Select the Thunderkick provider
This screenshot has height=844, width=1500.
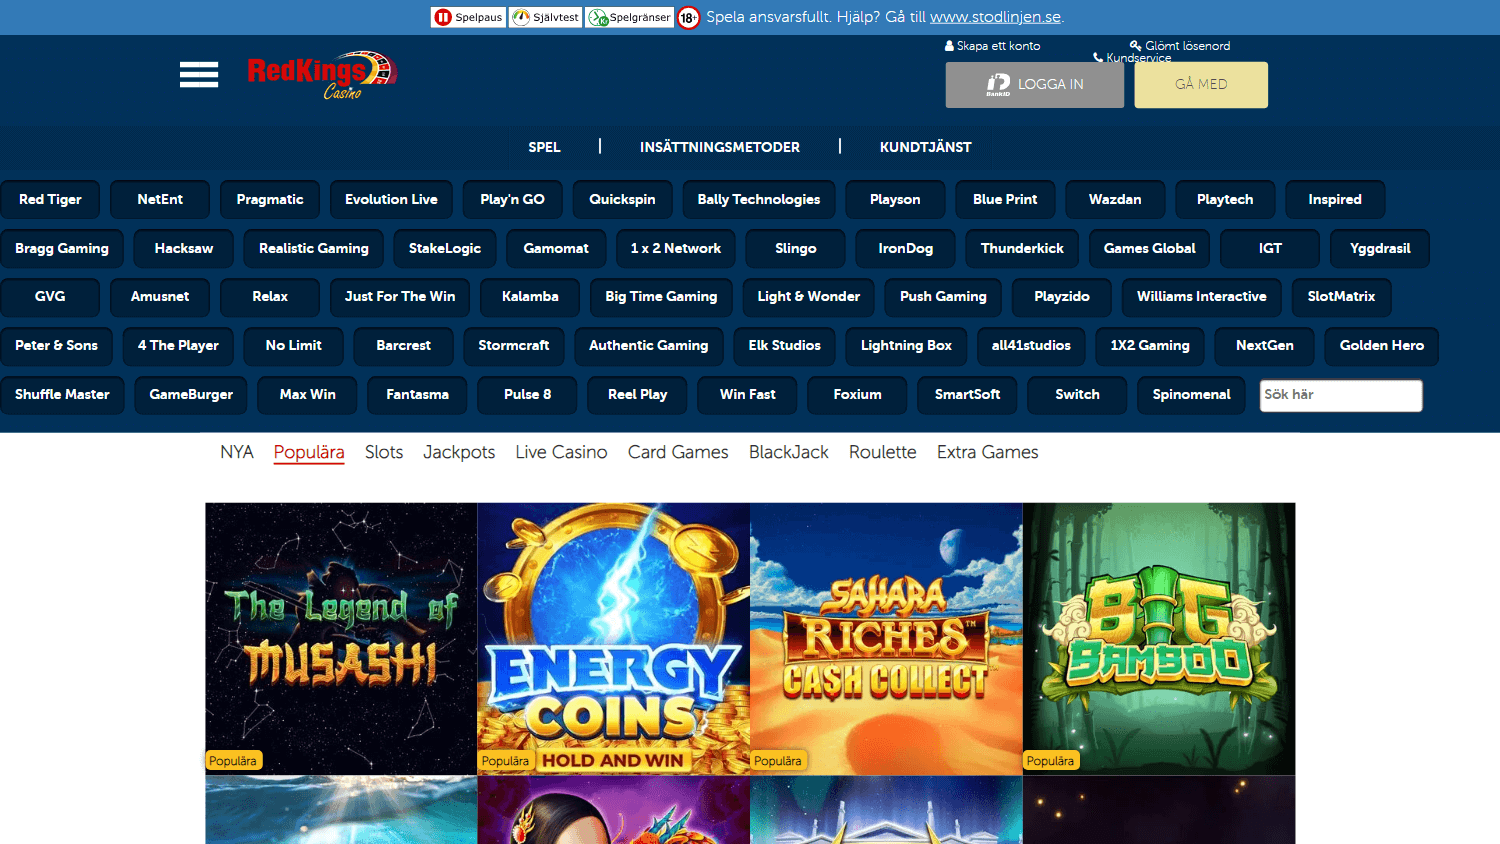click(1022, 248)
